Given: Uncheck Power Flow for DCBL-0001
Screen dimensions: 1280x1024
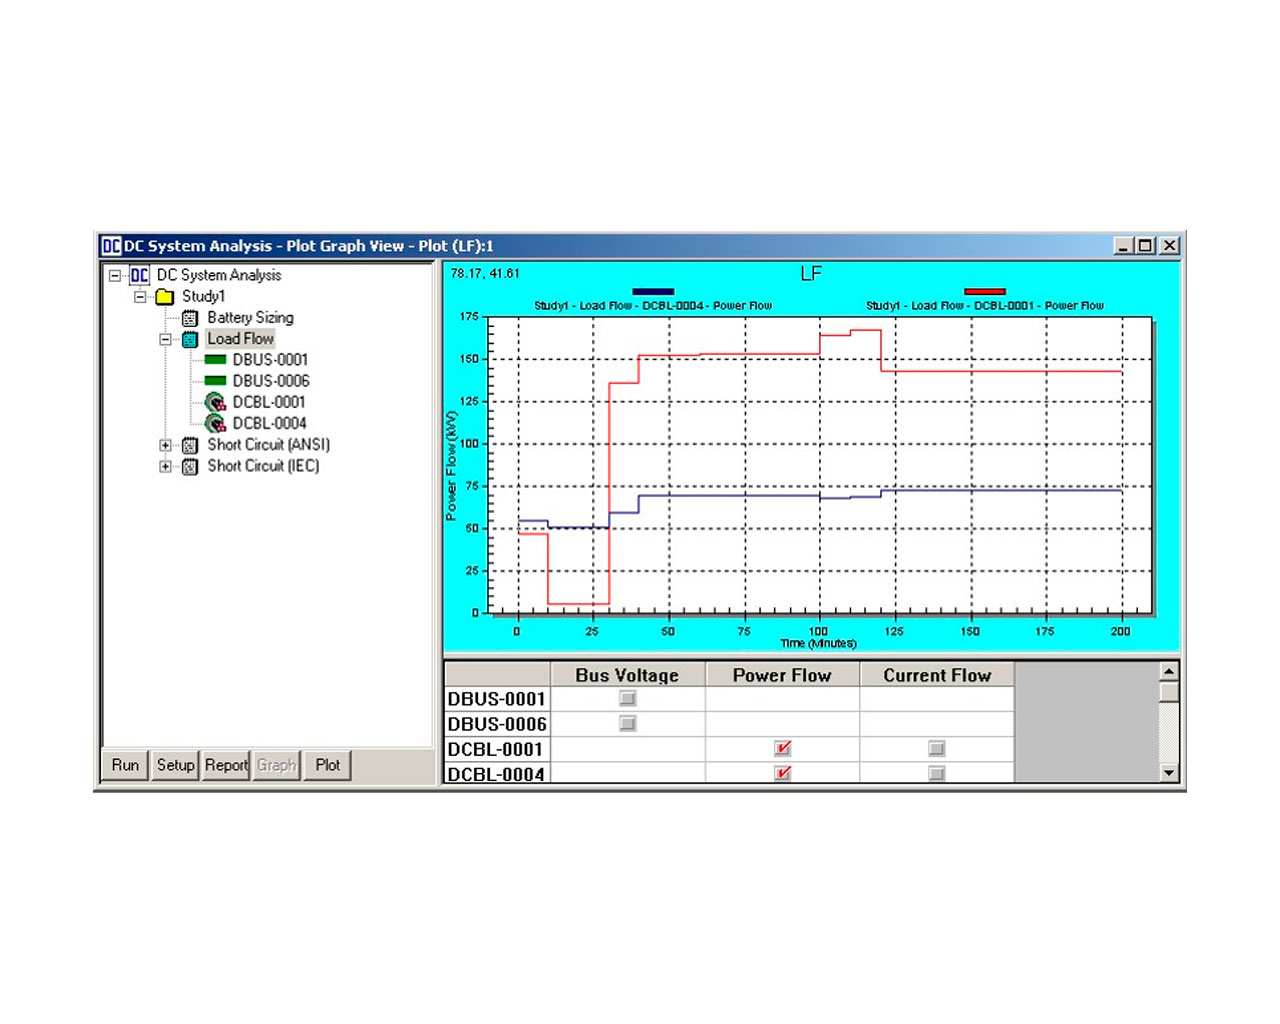Looking at the screenshot, I should point(783,748).
